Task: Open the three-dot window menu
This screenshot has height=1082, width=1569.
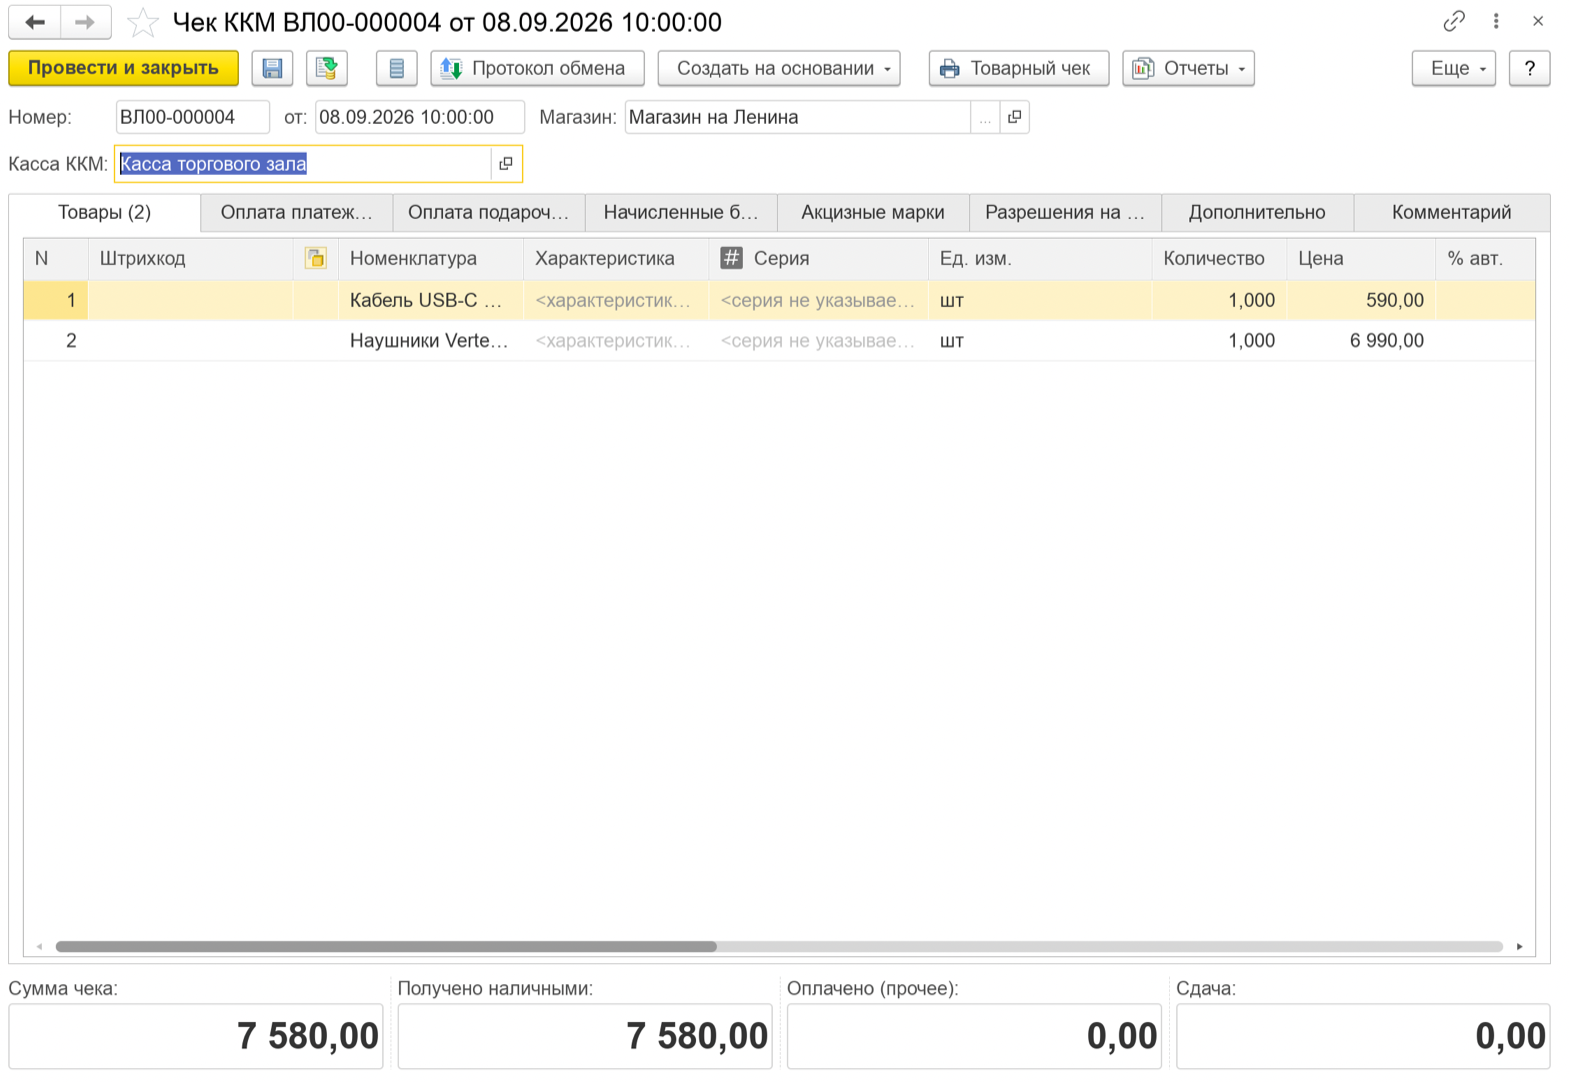Action: click(1496, 21)
